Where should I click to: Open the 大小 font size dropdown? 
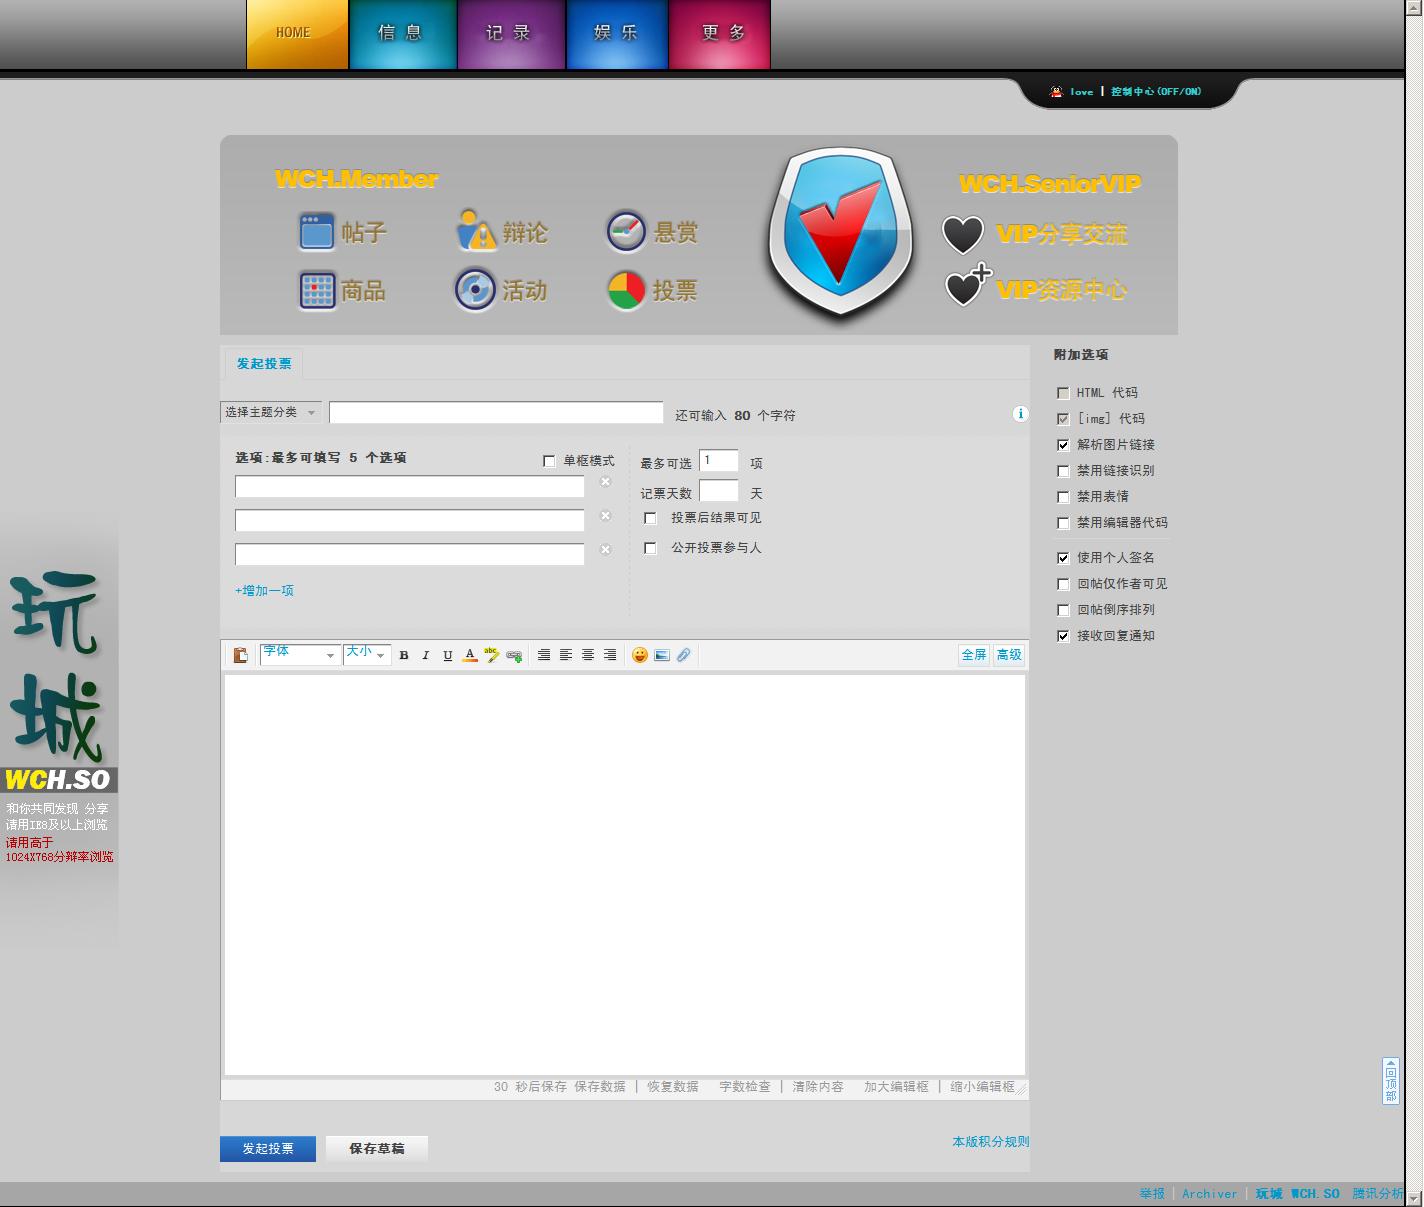point(366,654)
